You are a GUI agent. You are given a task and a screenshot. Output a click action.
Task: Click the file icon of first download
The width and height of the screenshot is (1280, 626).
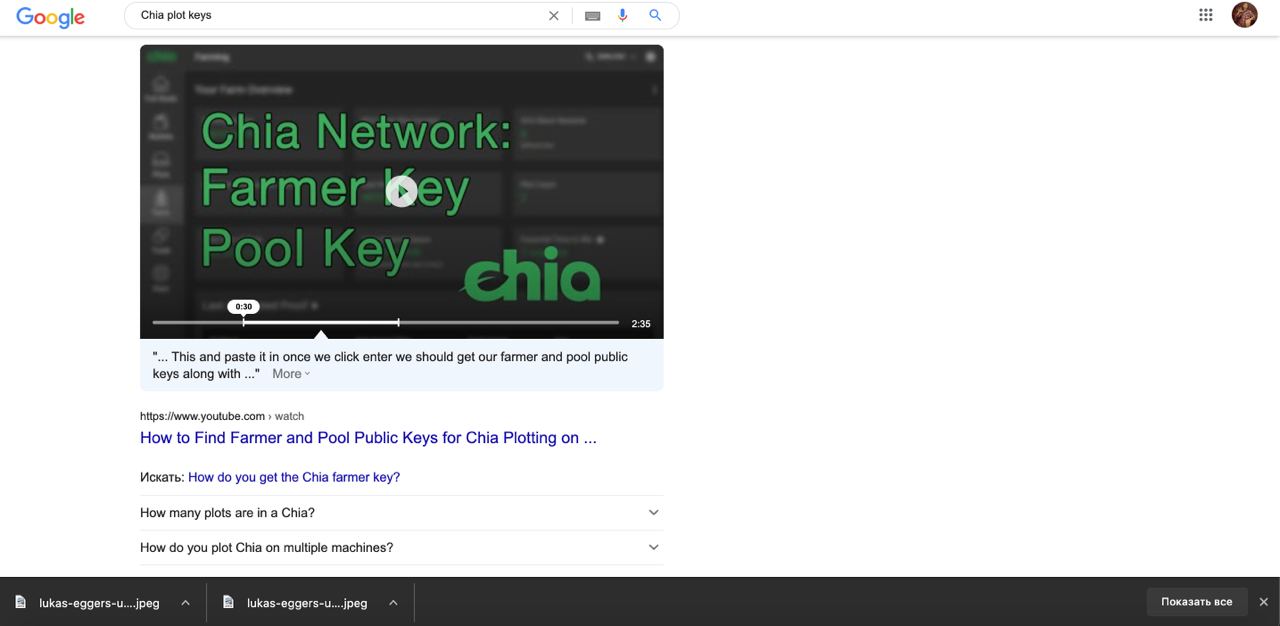click(x=20, y=602)
